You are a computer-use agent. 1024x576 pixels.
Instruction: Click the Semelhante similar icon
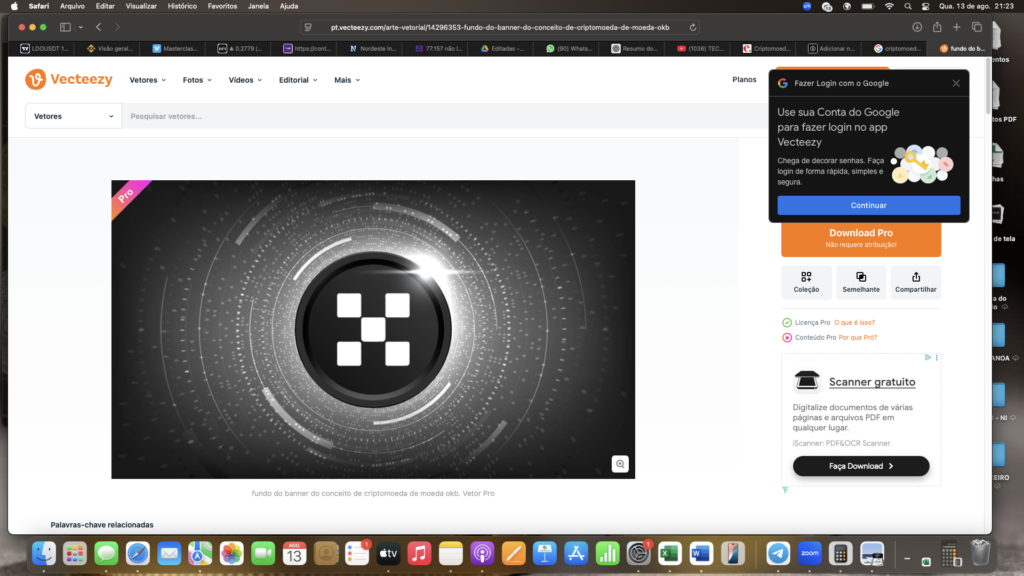point(861,282)
